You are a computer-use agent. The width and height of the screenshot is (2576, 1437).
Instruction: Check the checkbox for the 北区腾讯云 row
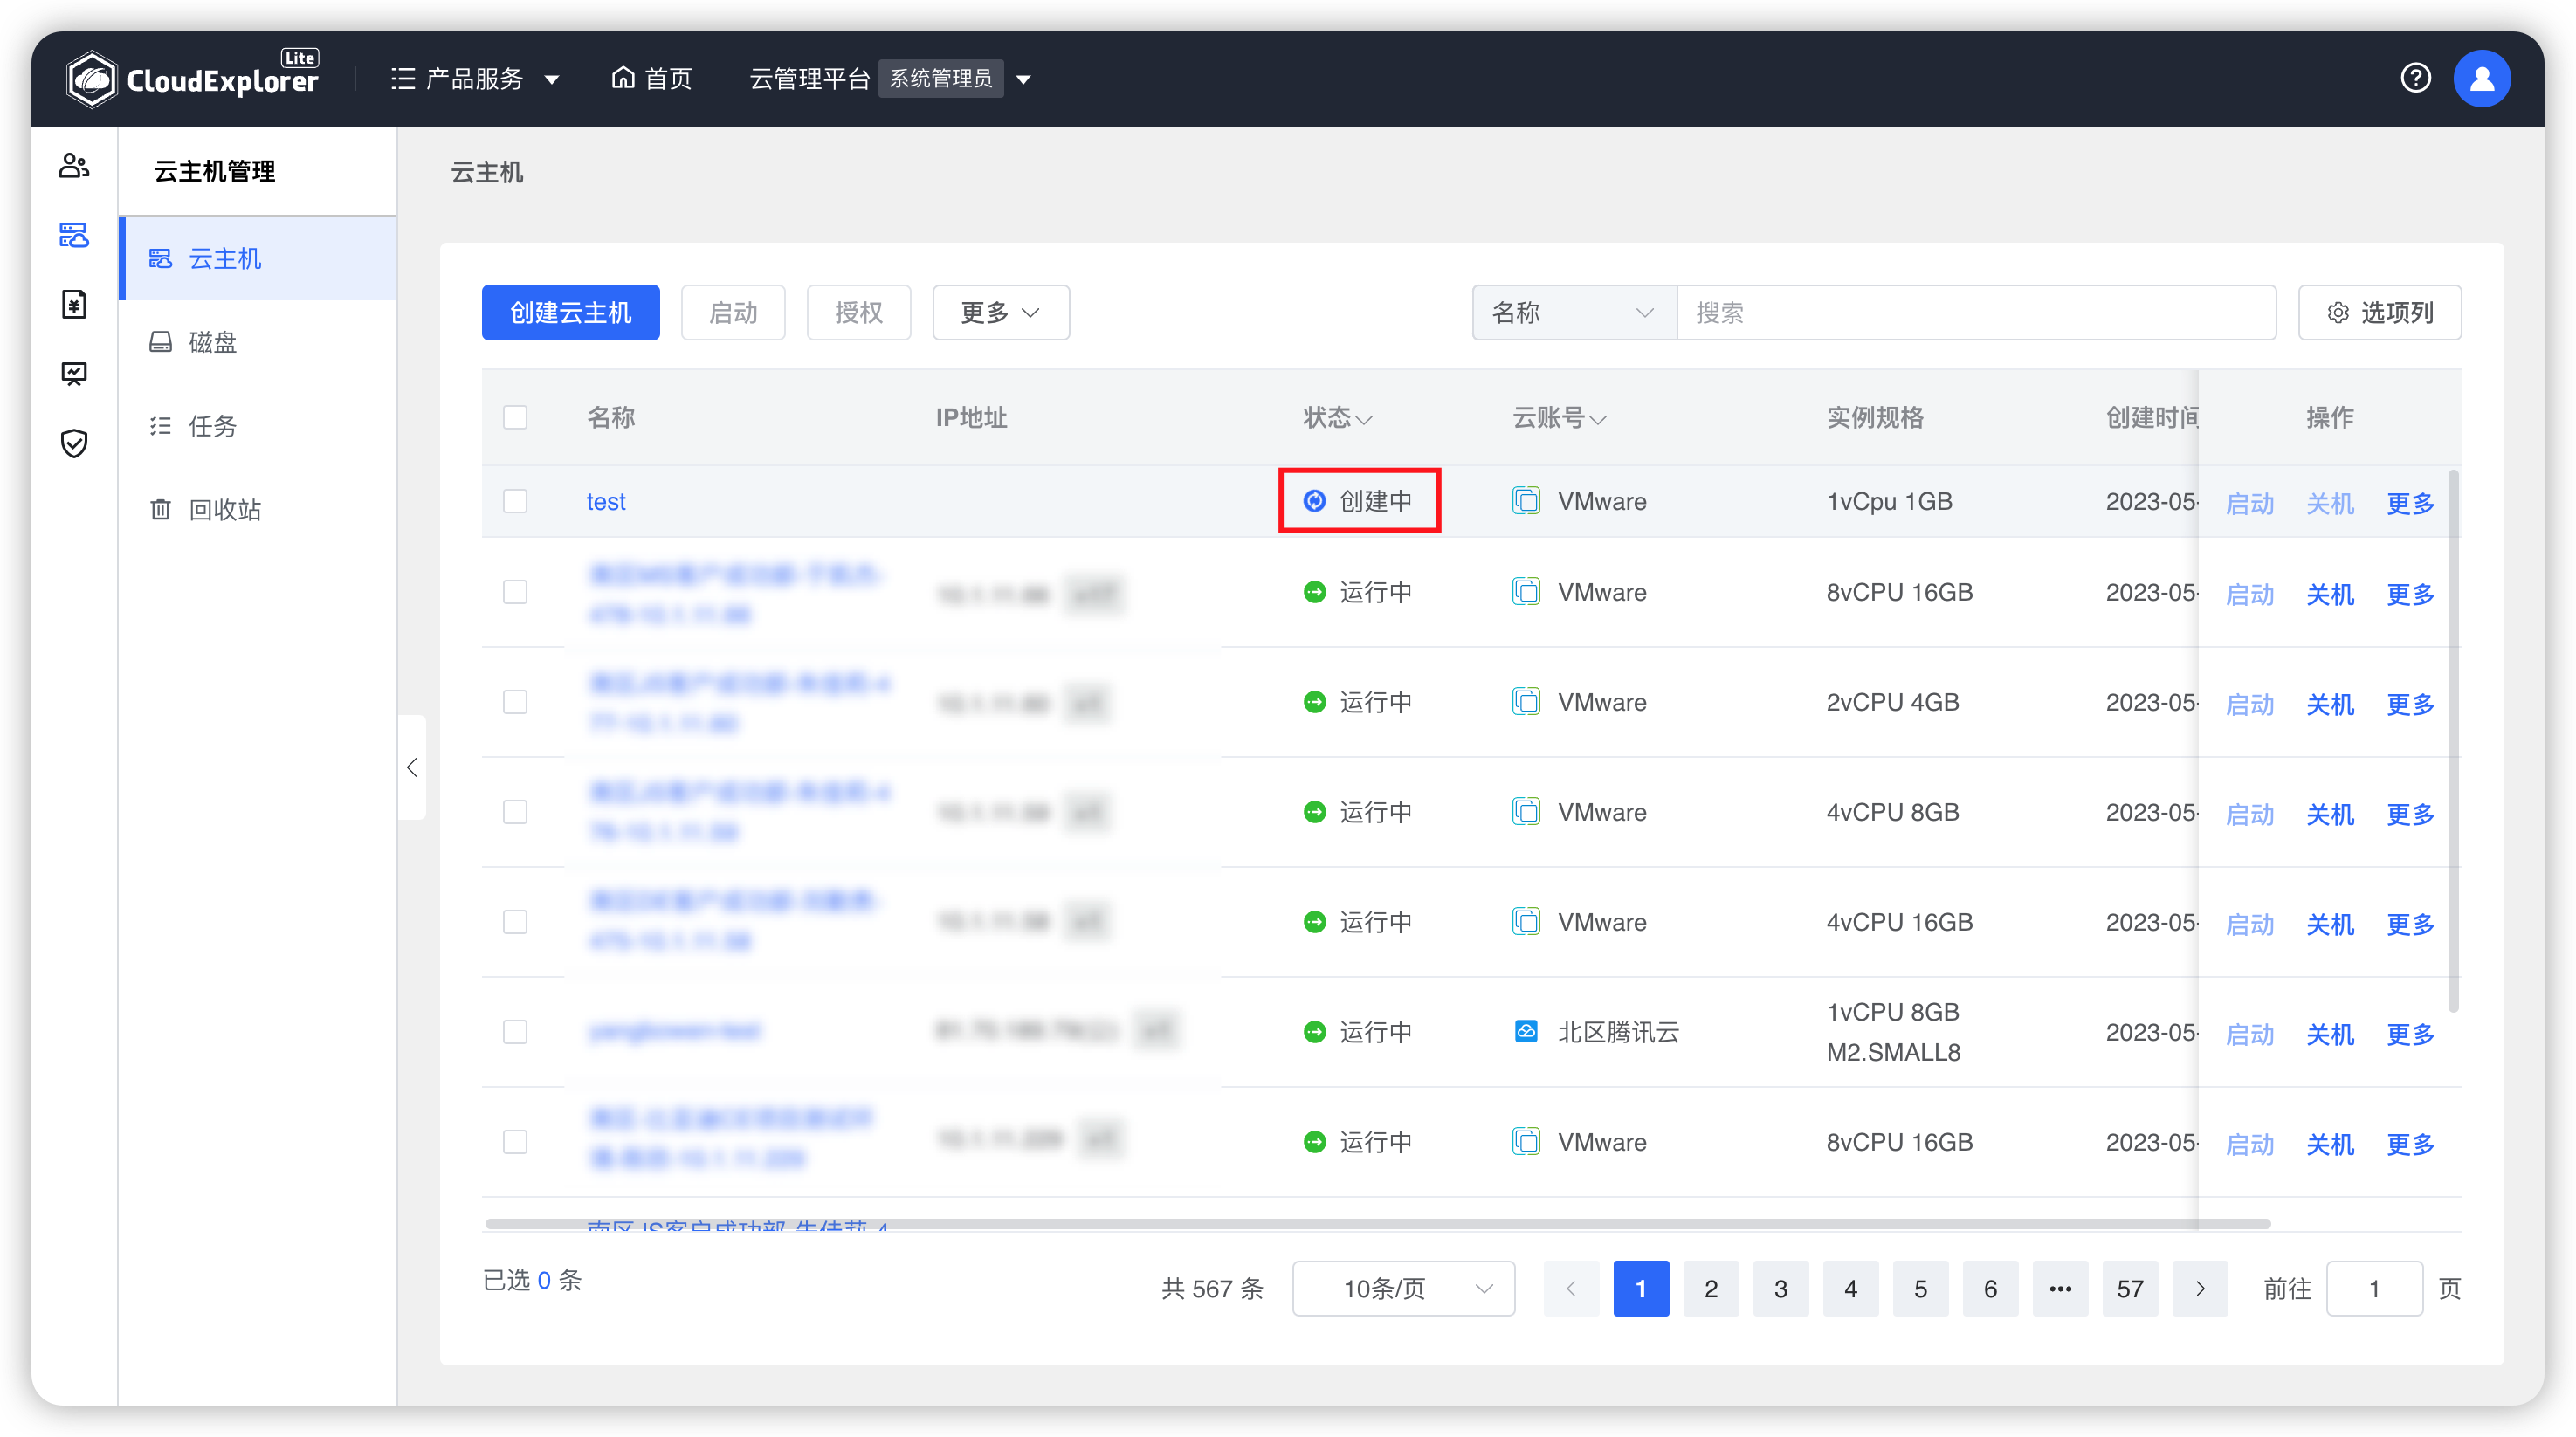coord(515,1032)
